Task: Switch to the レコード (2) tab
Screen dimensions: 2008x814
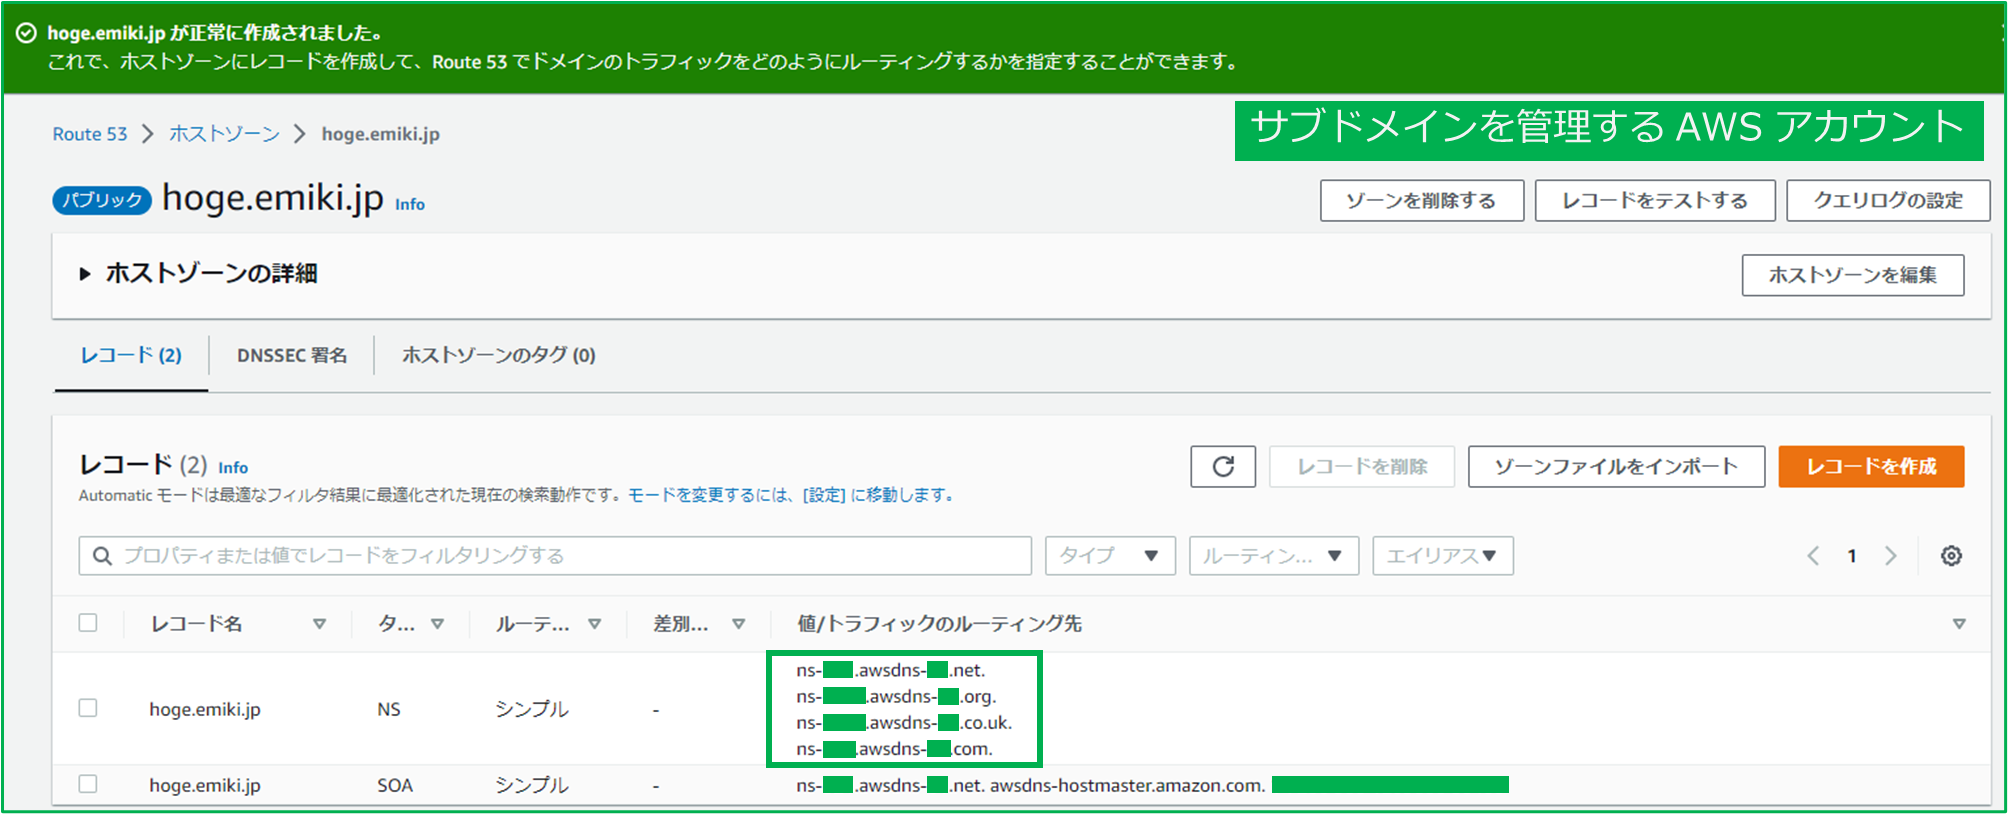Action: point(131,355)
